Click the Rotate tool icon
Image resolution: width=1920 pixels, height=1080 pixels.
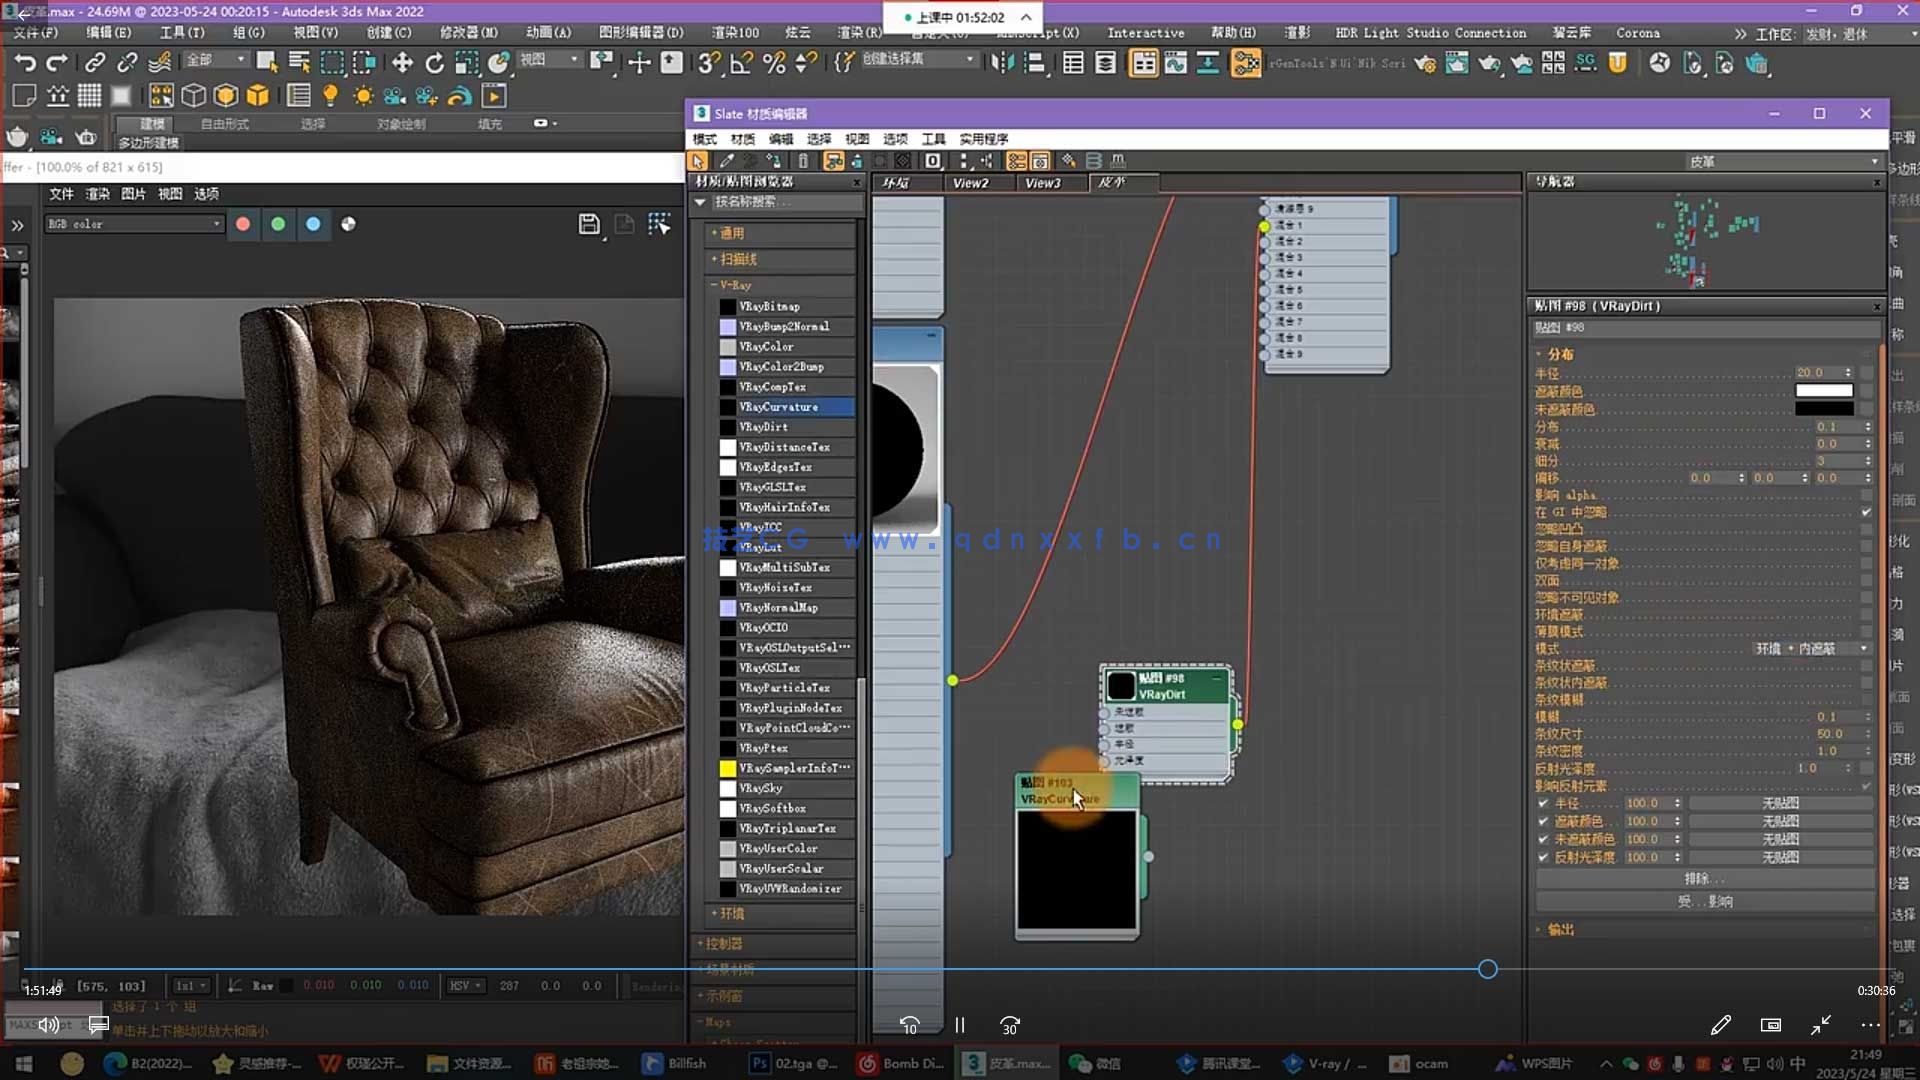(x=434, y=63)
